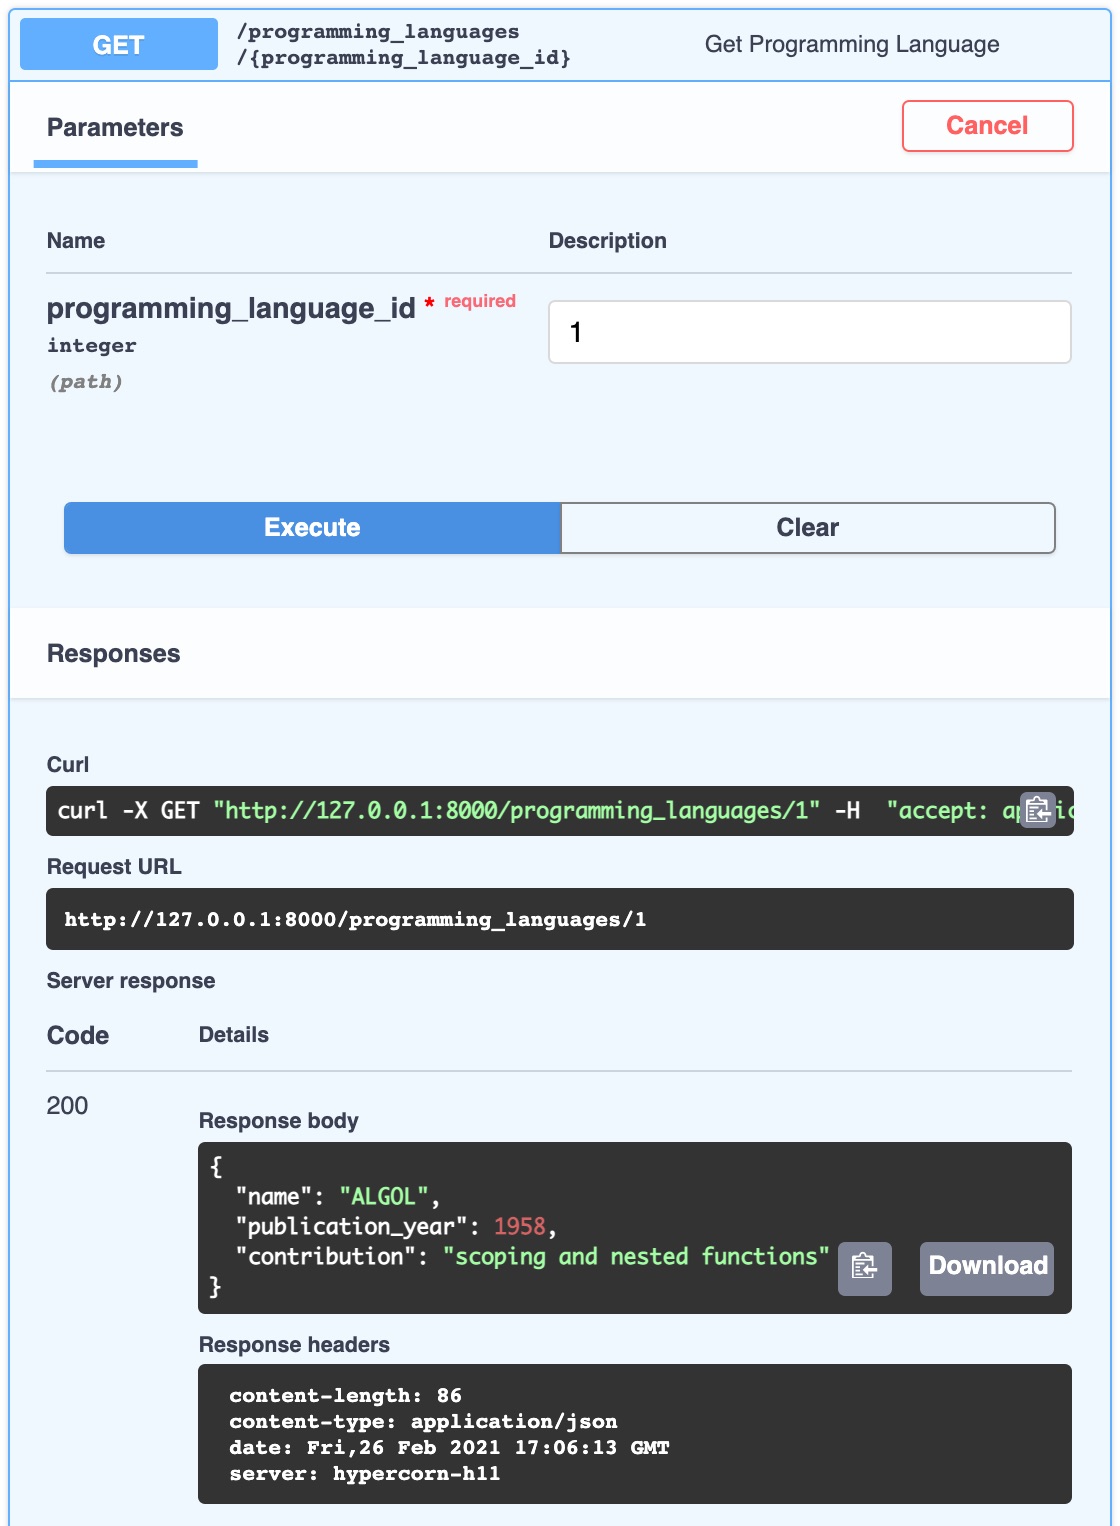Cancel the try-it-out mode
Screen dimensions: 1120x1526
987,126
